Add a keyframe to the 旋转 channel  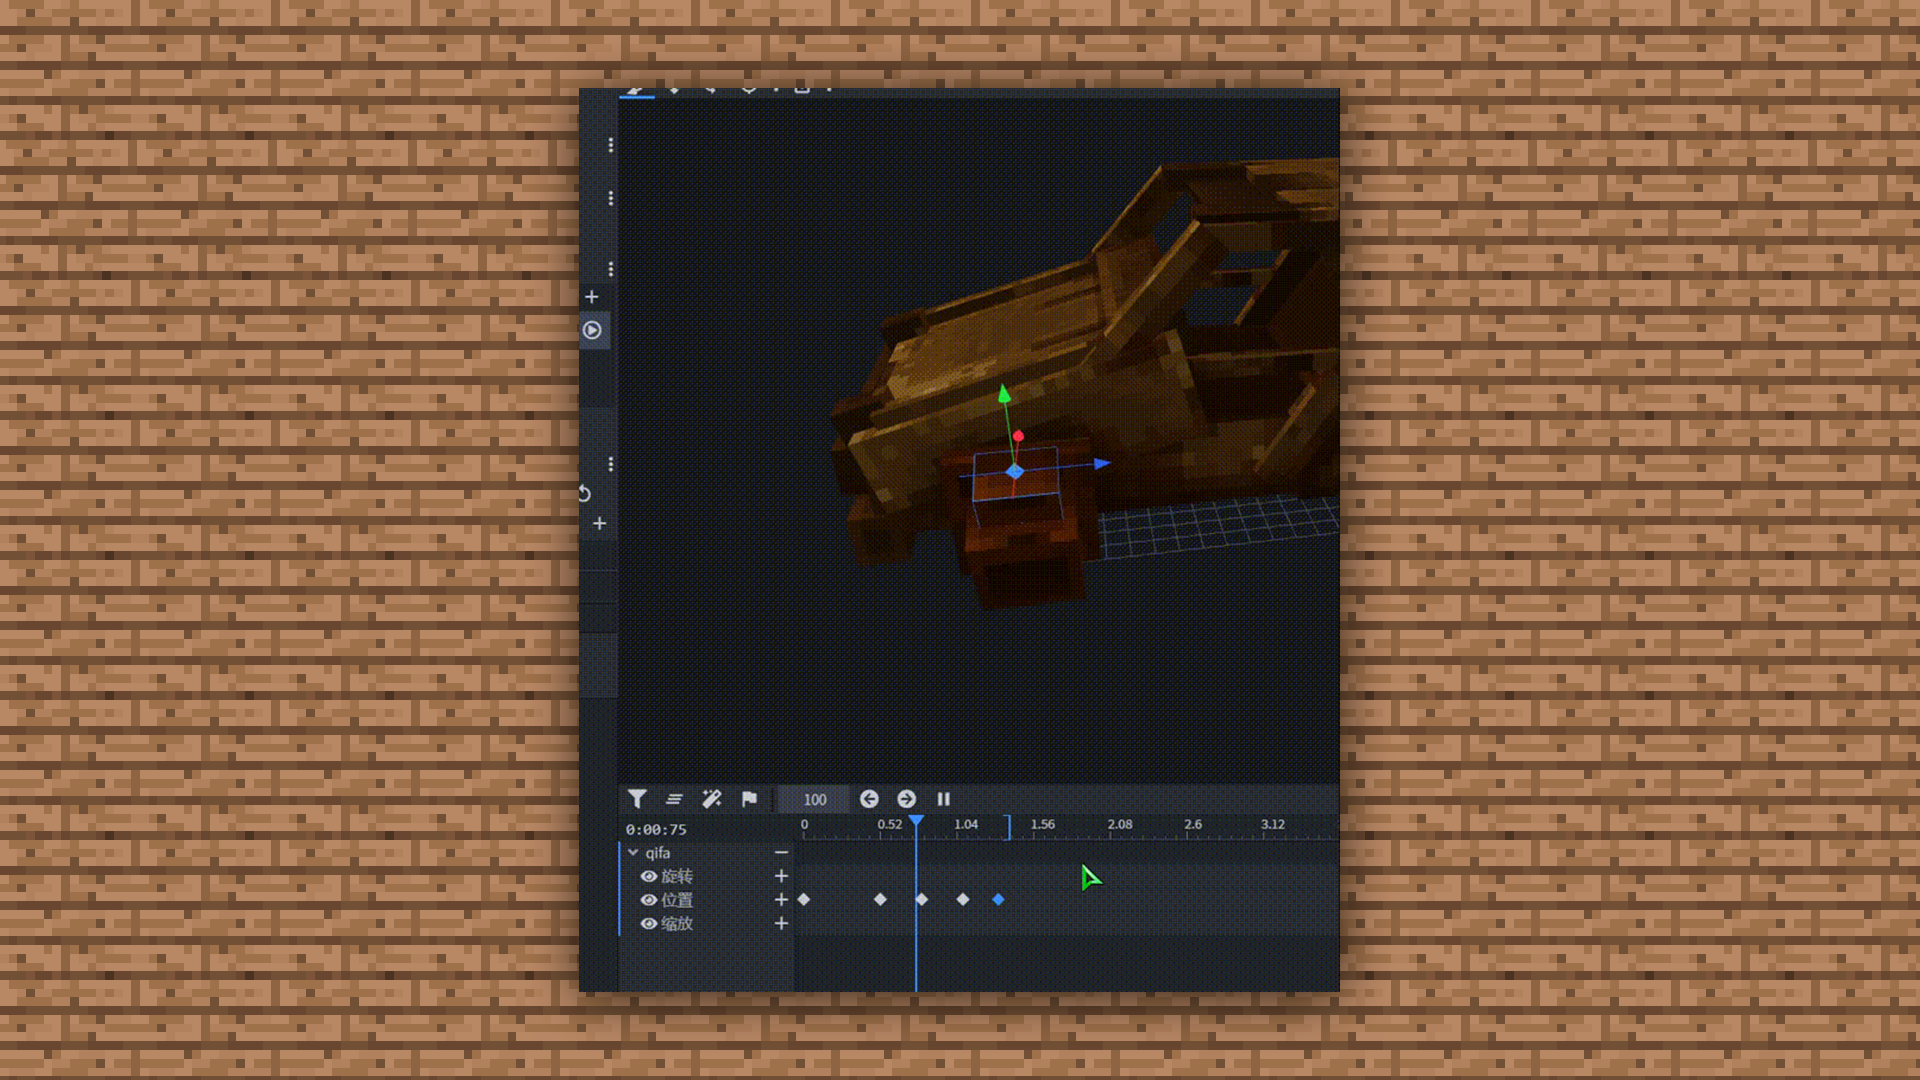781,876
